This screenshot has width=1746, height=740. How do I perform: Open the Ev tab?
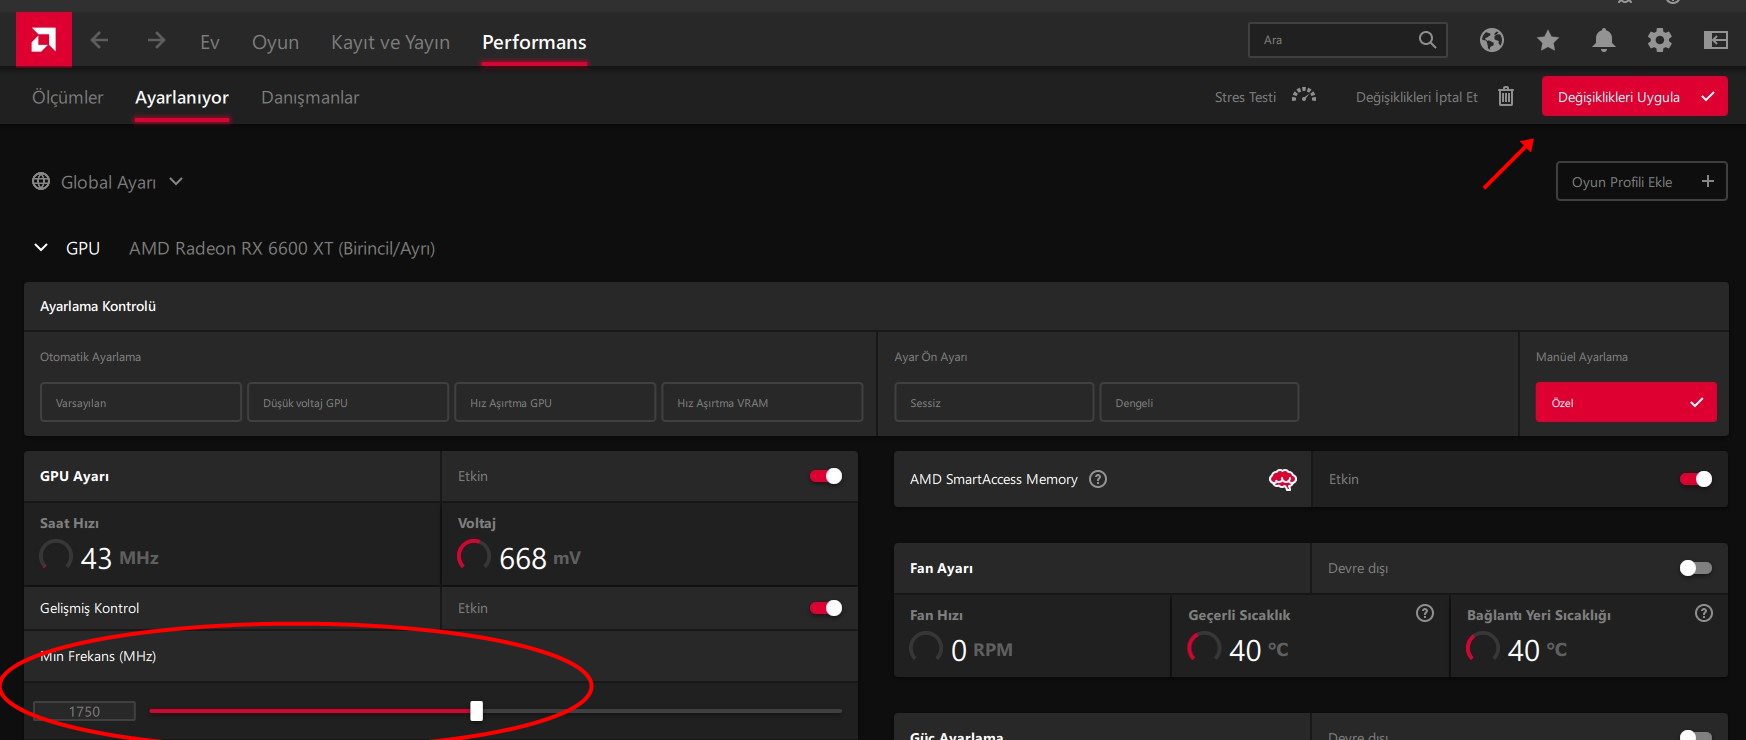[x=210, y=42]
